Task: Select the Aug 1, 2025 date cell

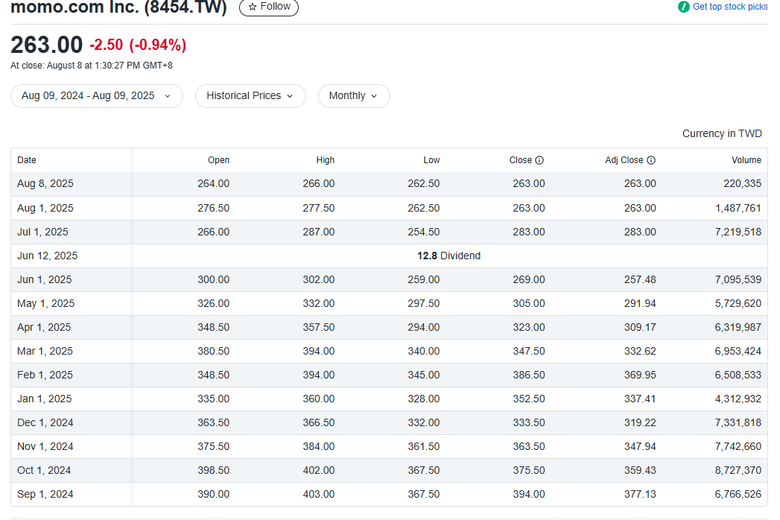Action: pos(45,208)
